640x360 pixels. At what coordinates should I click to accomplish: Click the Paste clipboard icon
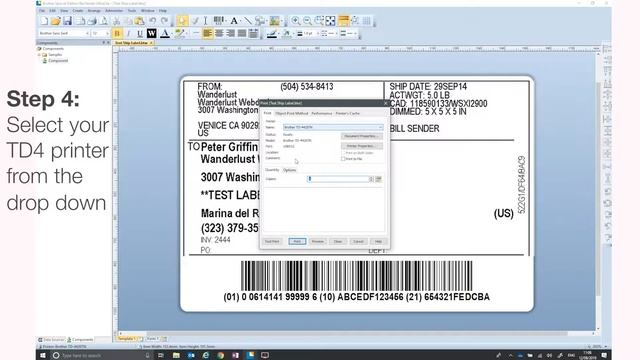(x=140, y=21)
